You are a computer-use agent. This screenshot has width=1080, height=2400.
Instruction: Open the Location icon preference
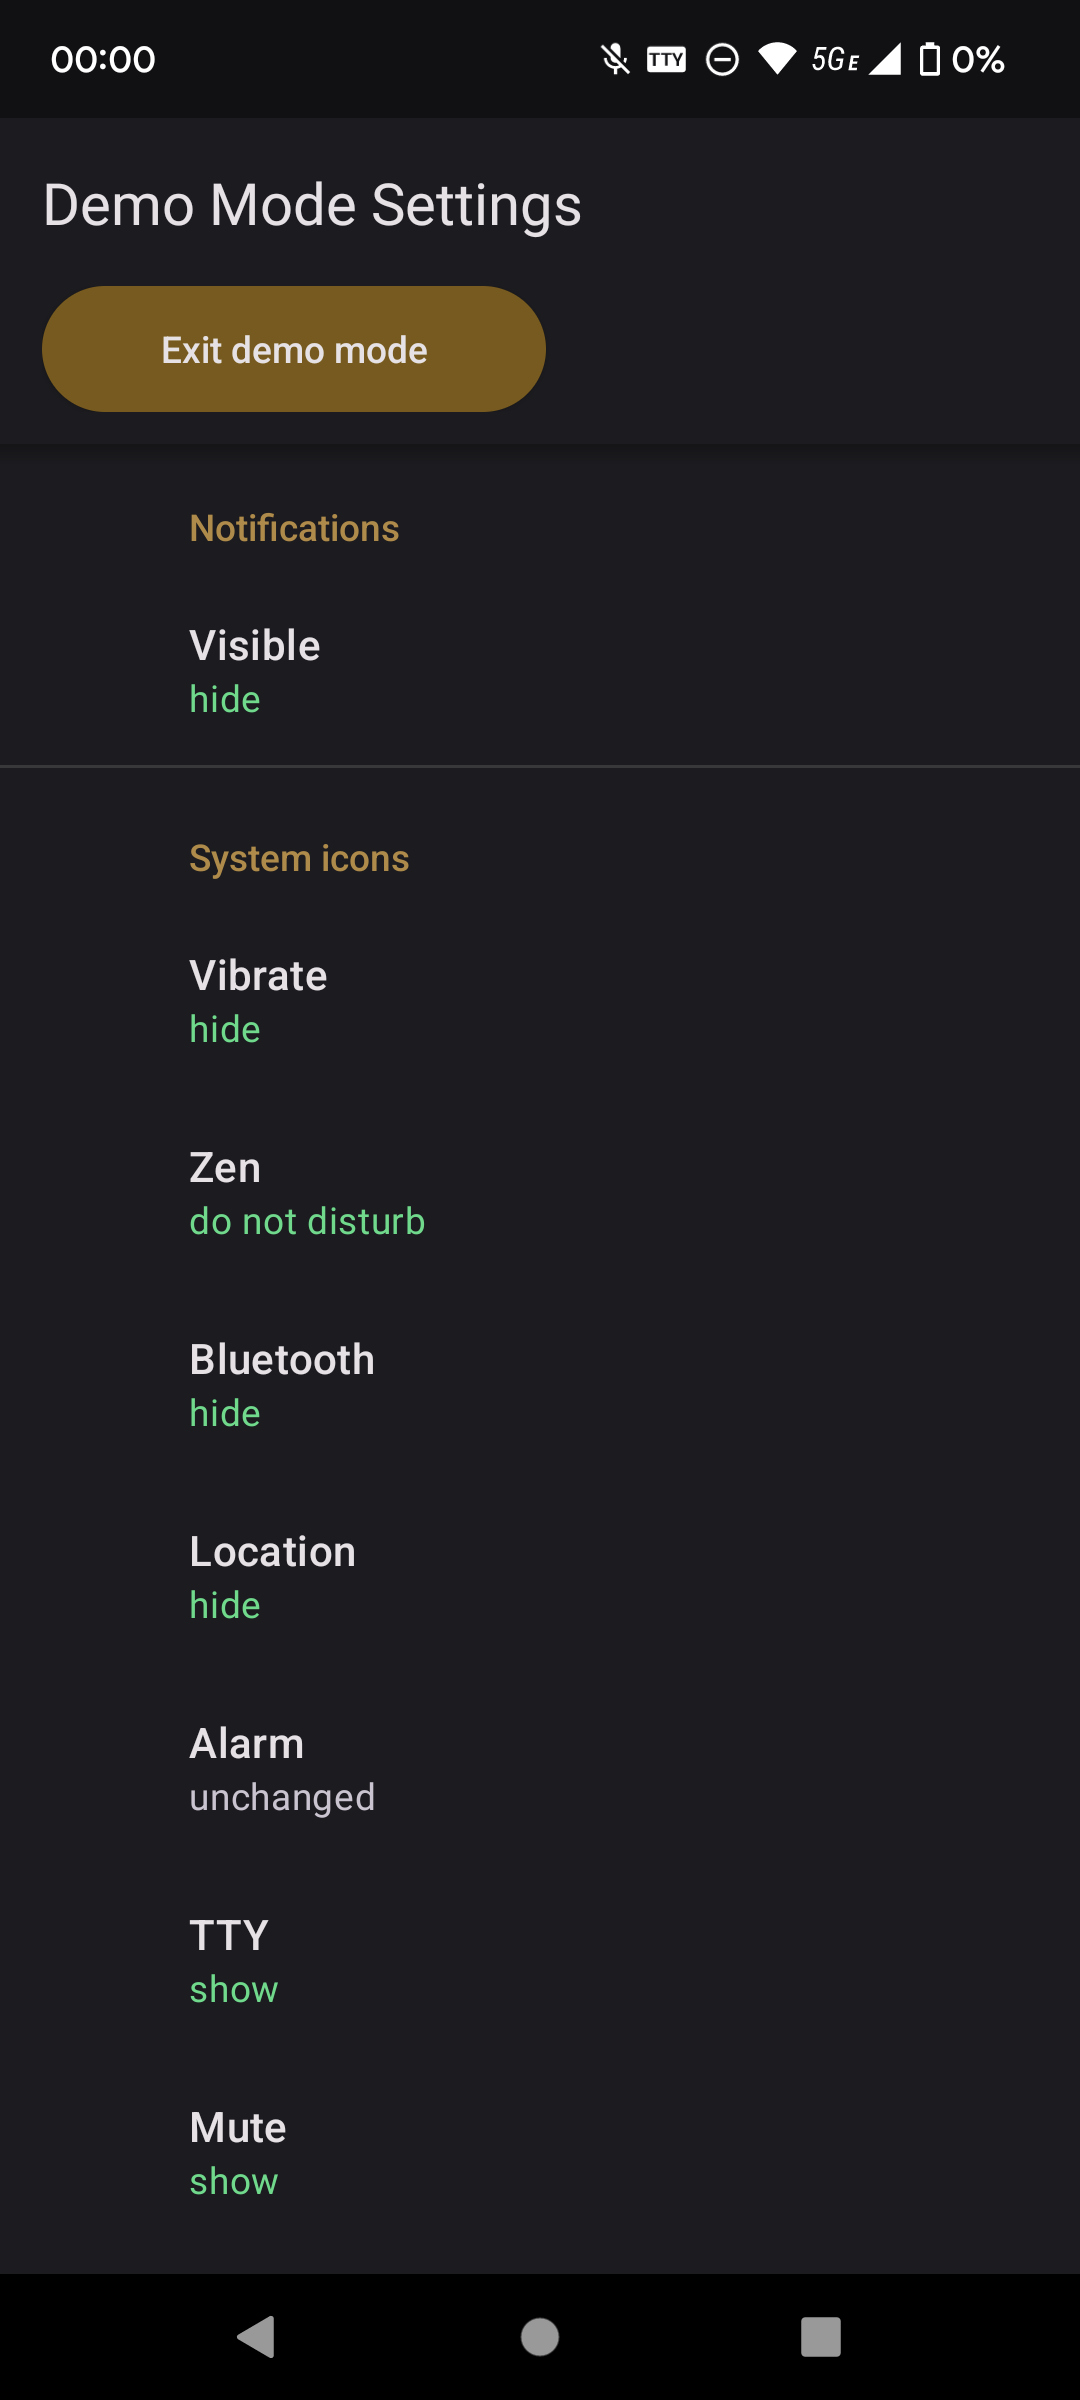(540, 1577)
